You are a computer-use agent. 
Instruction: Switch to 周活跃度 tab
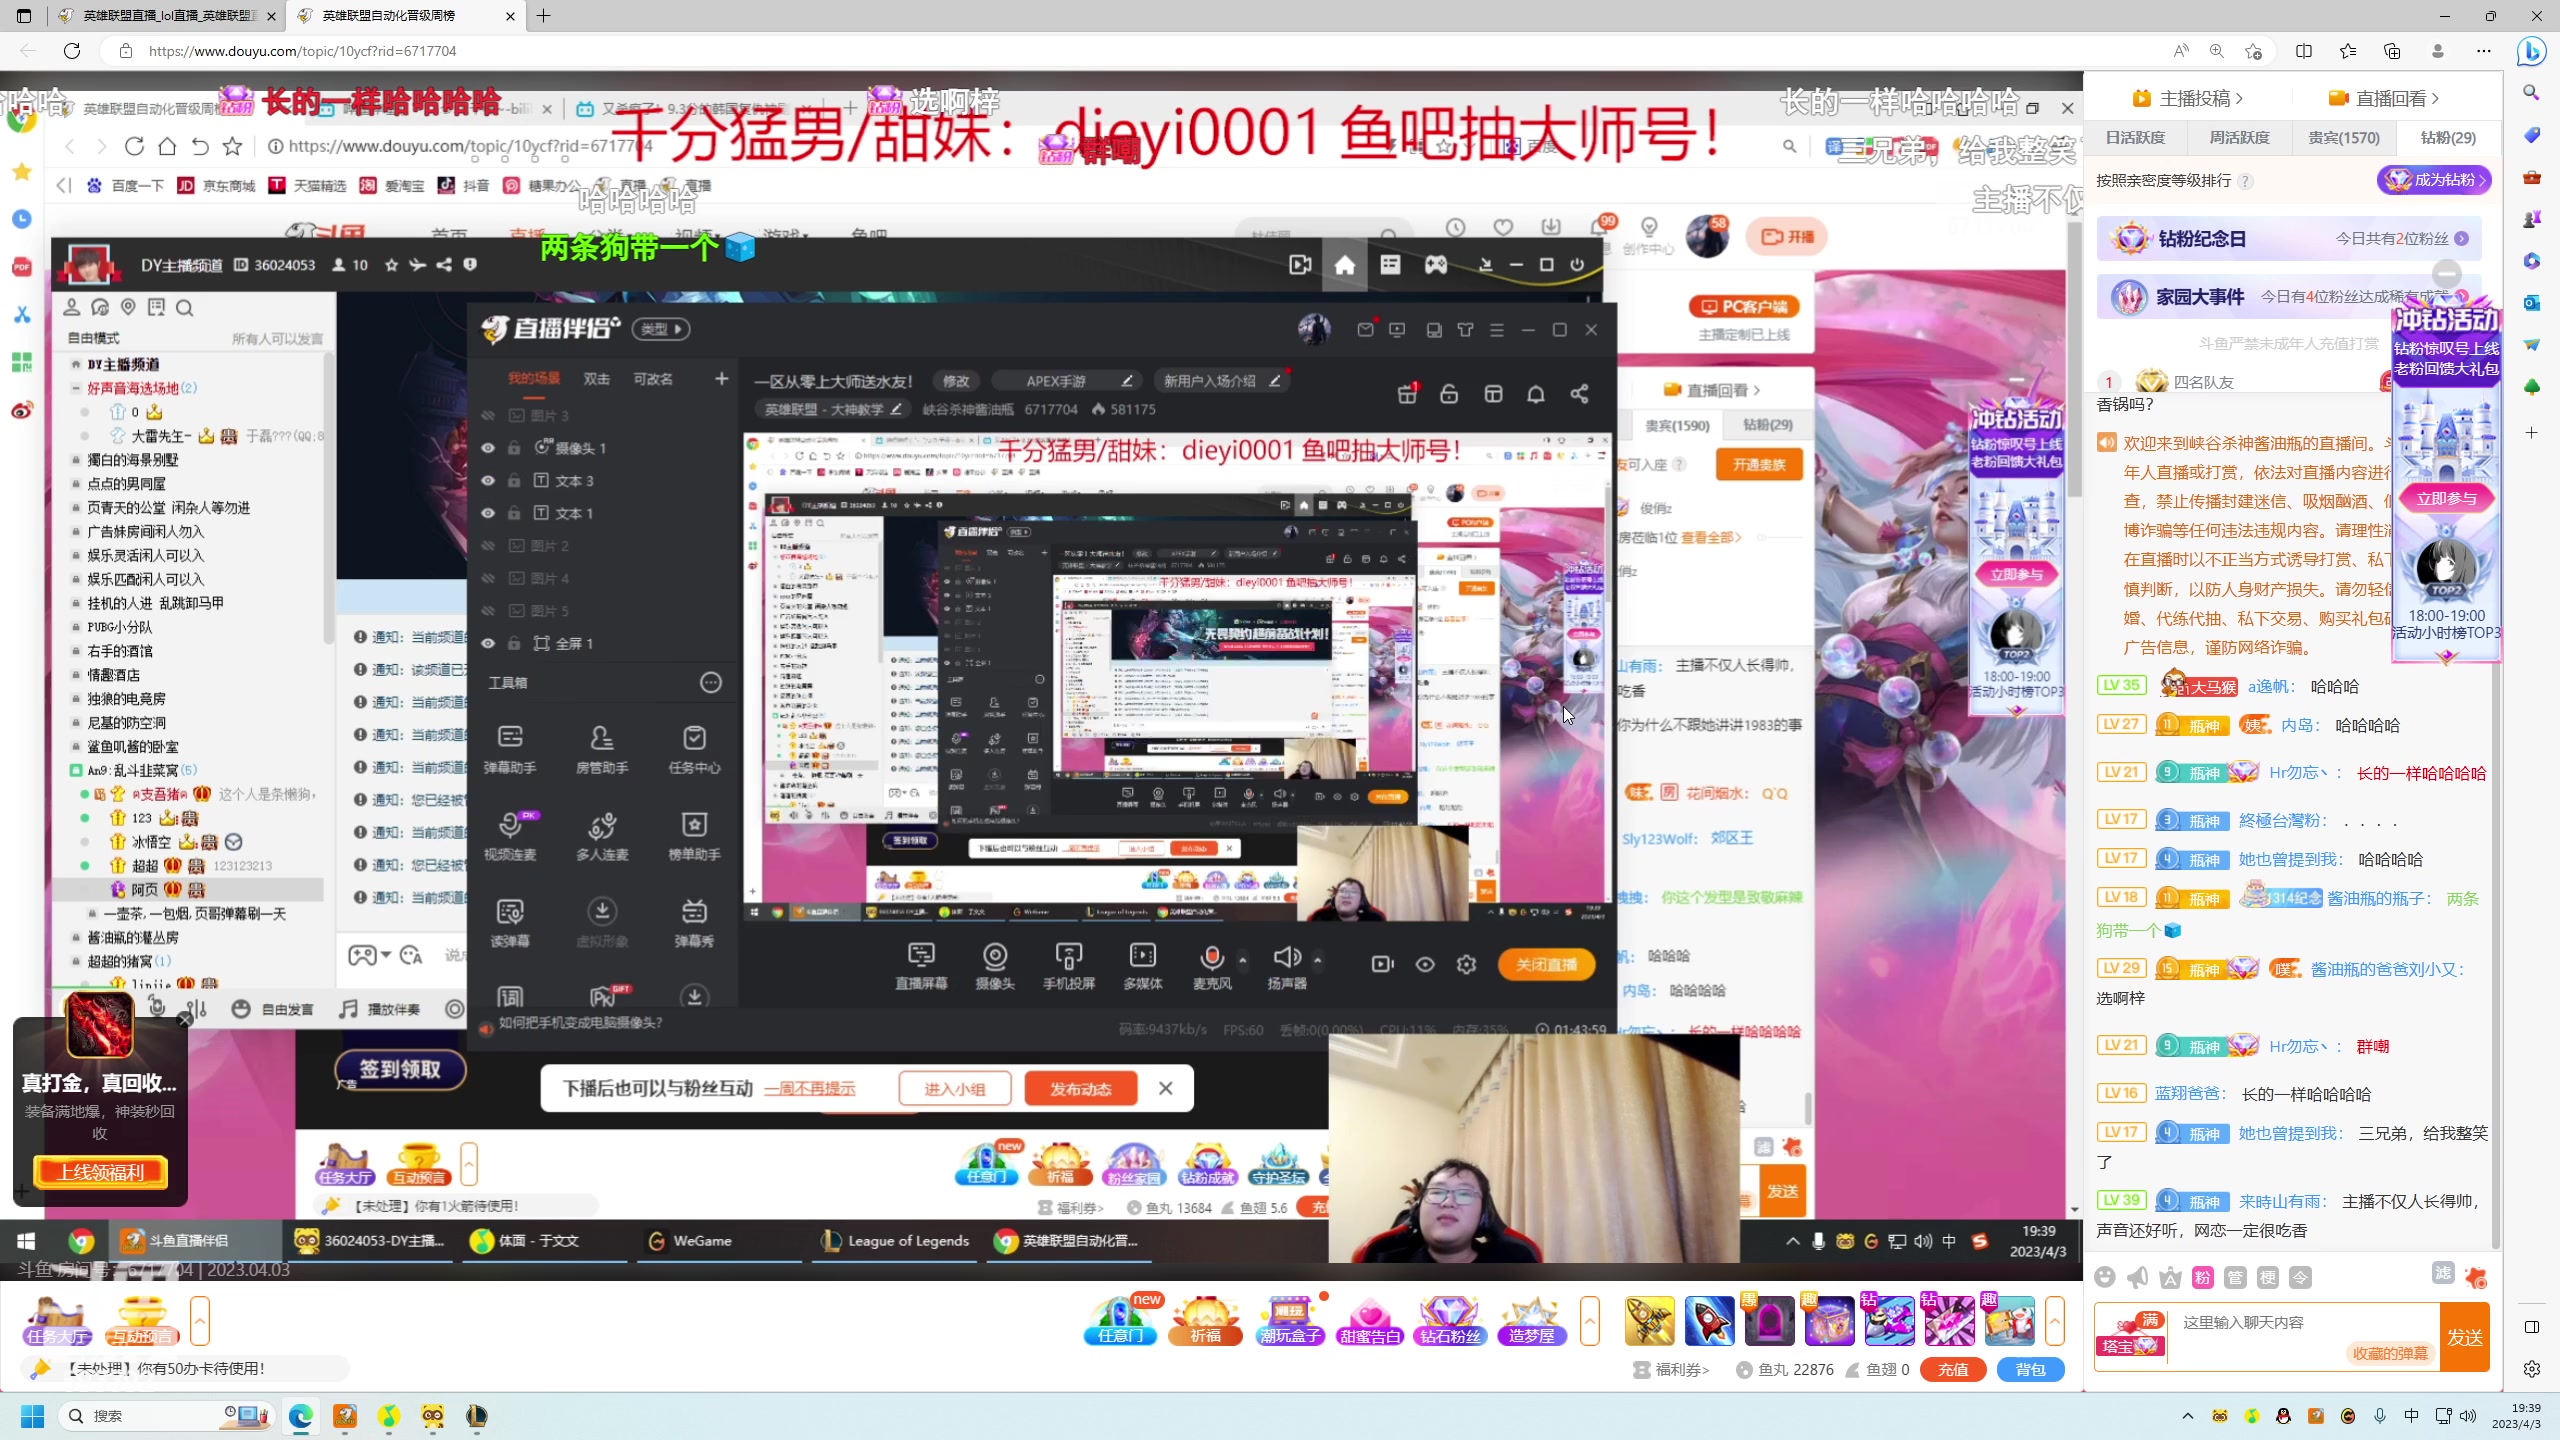coord(2239,138)
